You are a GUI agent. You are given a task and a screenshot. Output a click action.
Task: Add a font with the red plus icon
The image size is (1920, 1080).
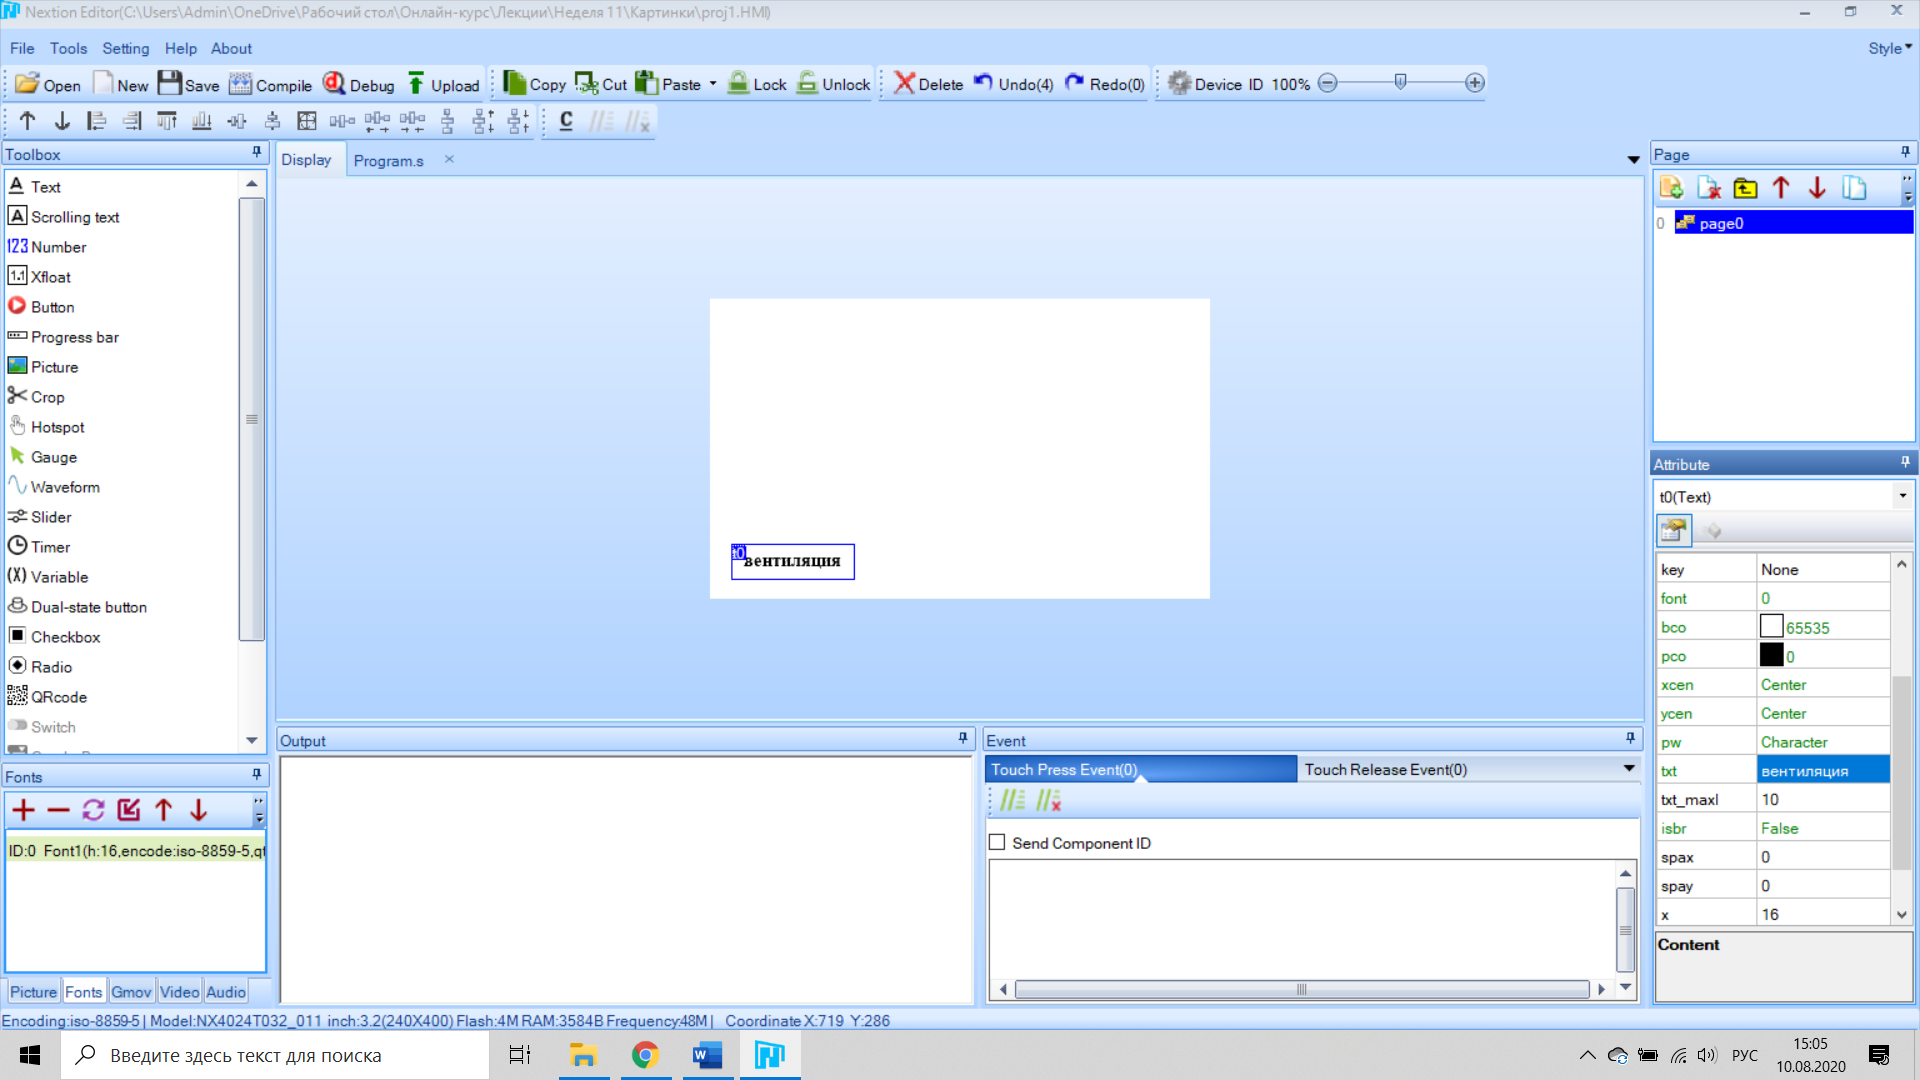click(24, 810)
